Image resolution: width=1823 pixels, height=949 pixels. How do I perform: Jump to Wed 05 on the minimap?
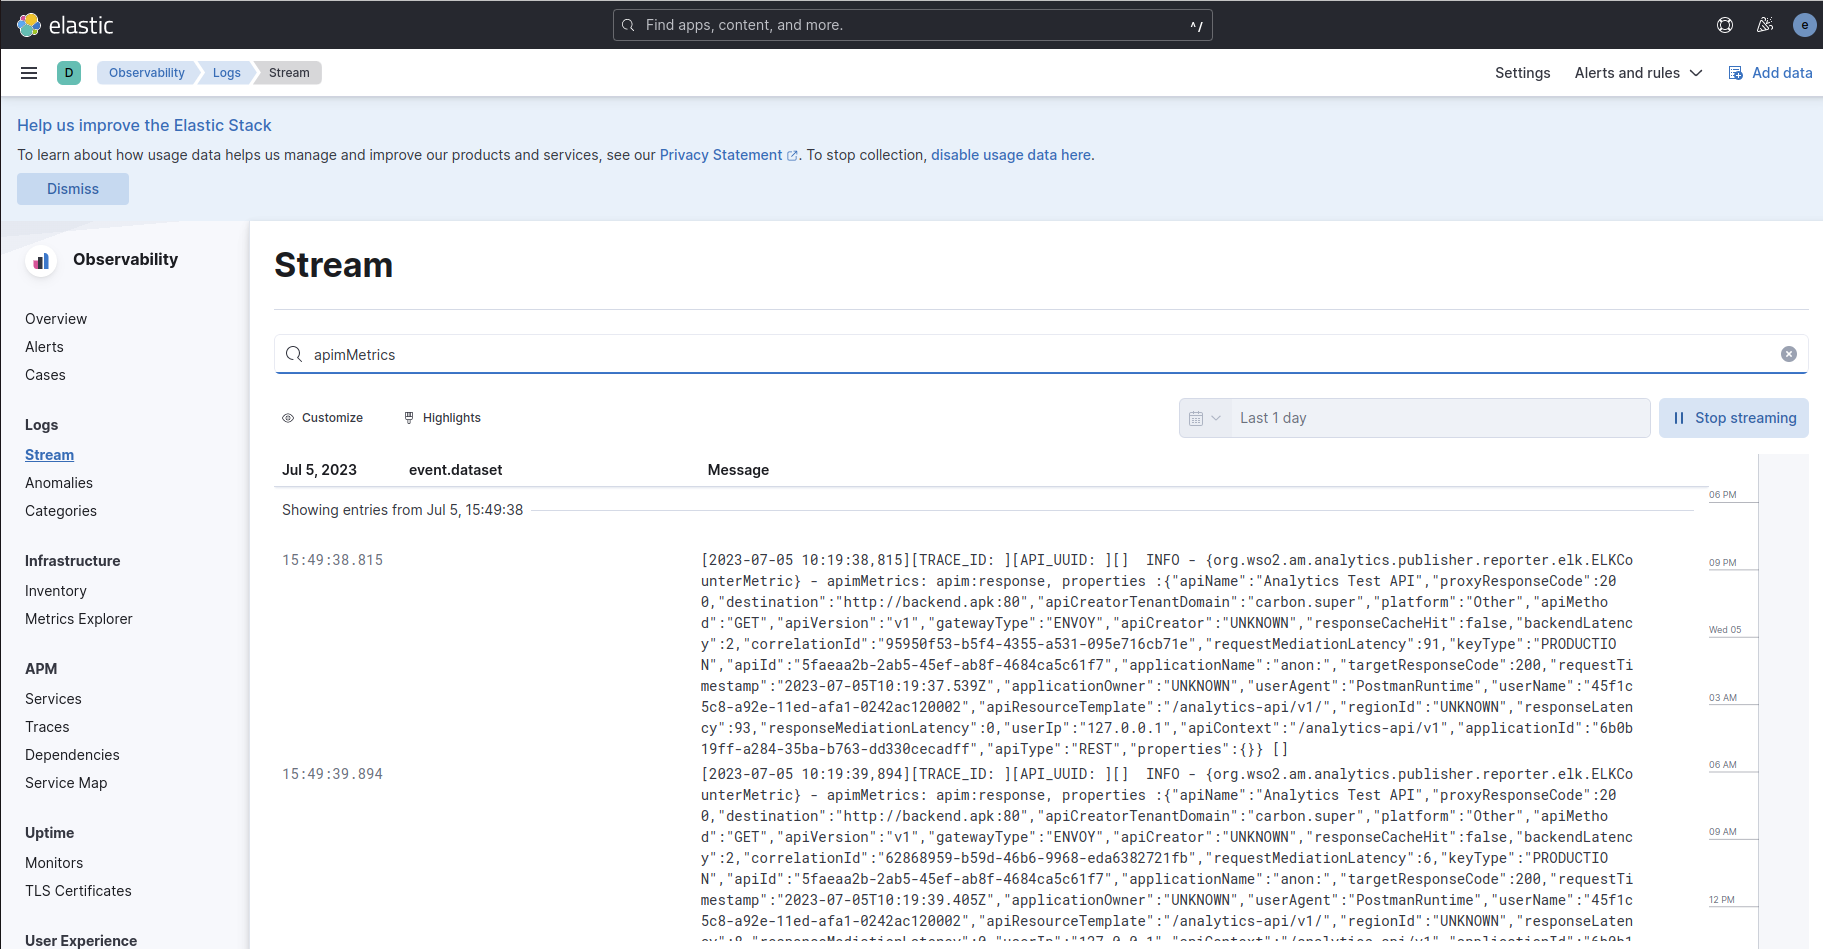[1725, 630]
